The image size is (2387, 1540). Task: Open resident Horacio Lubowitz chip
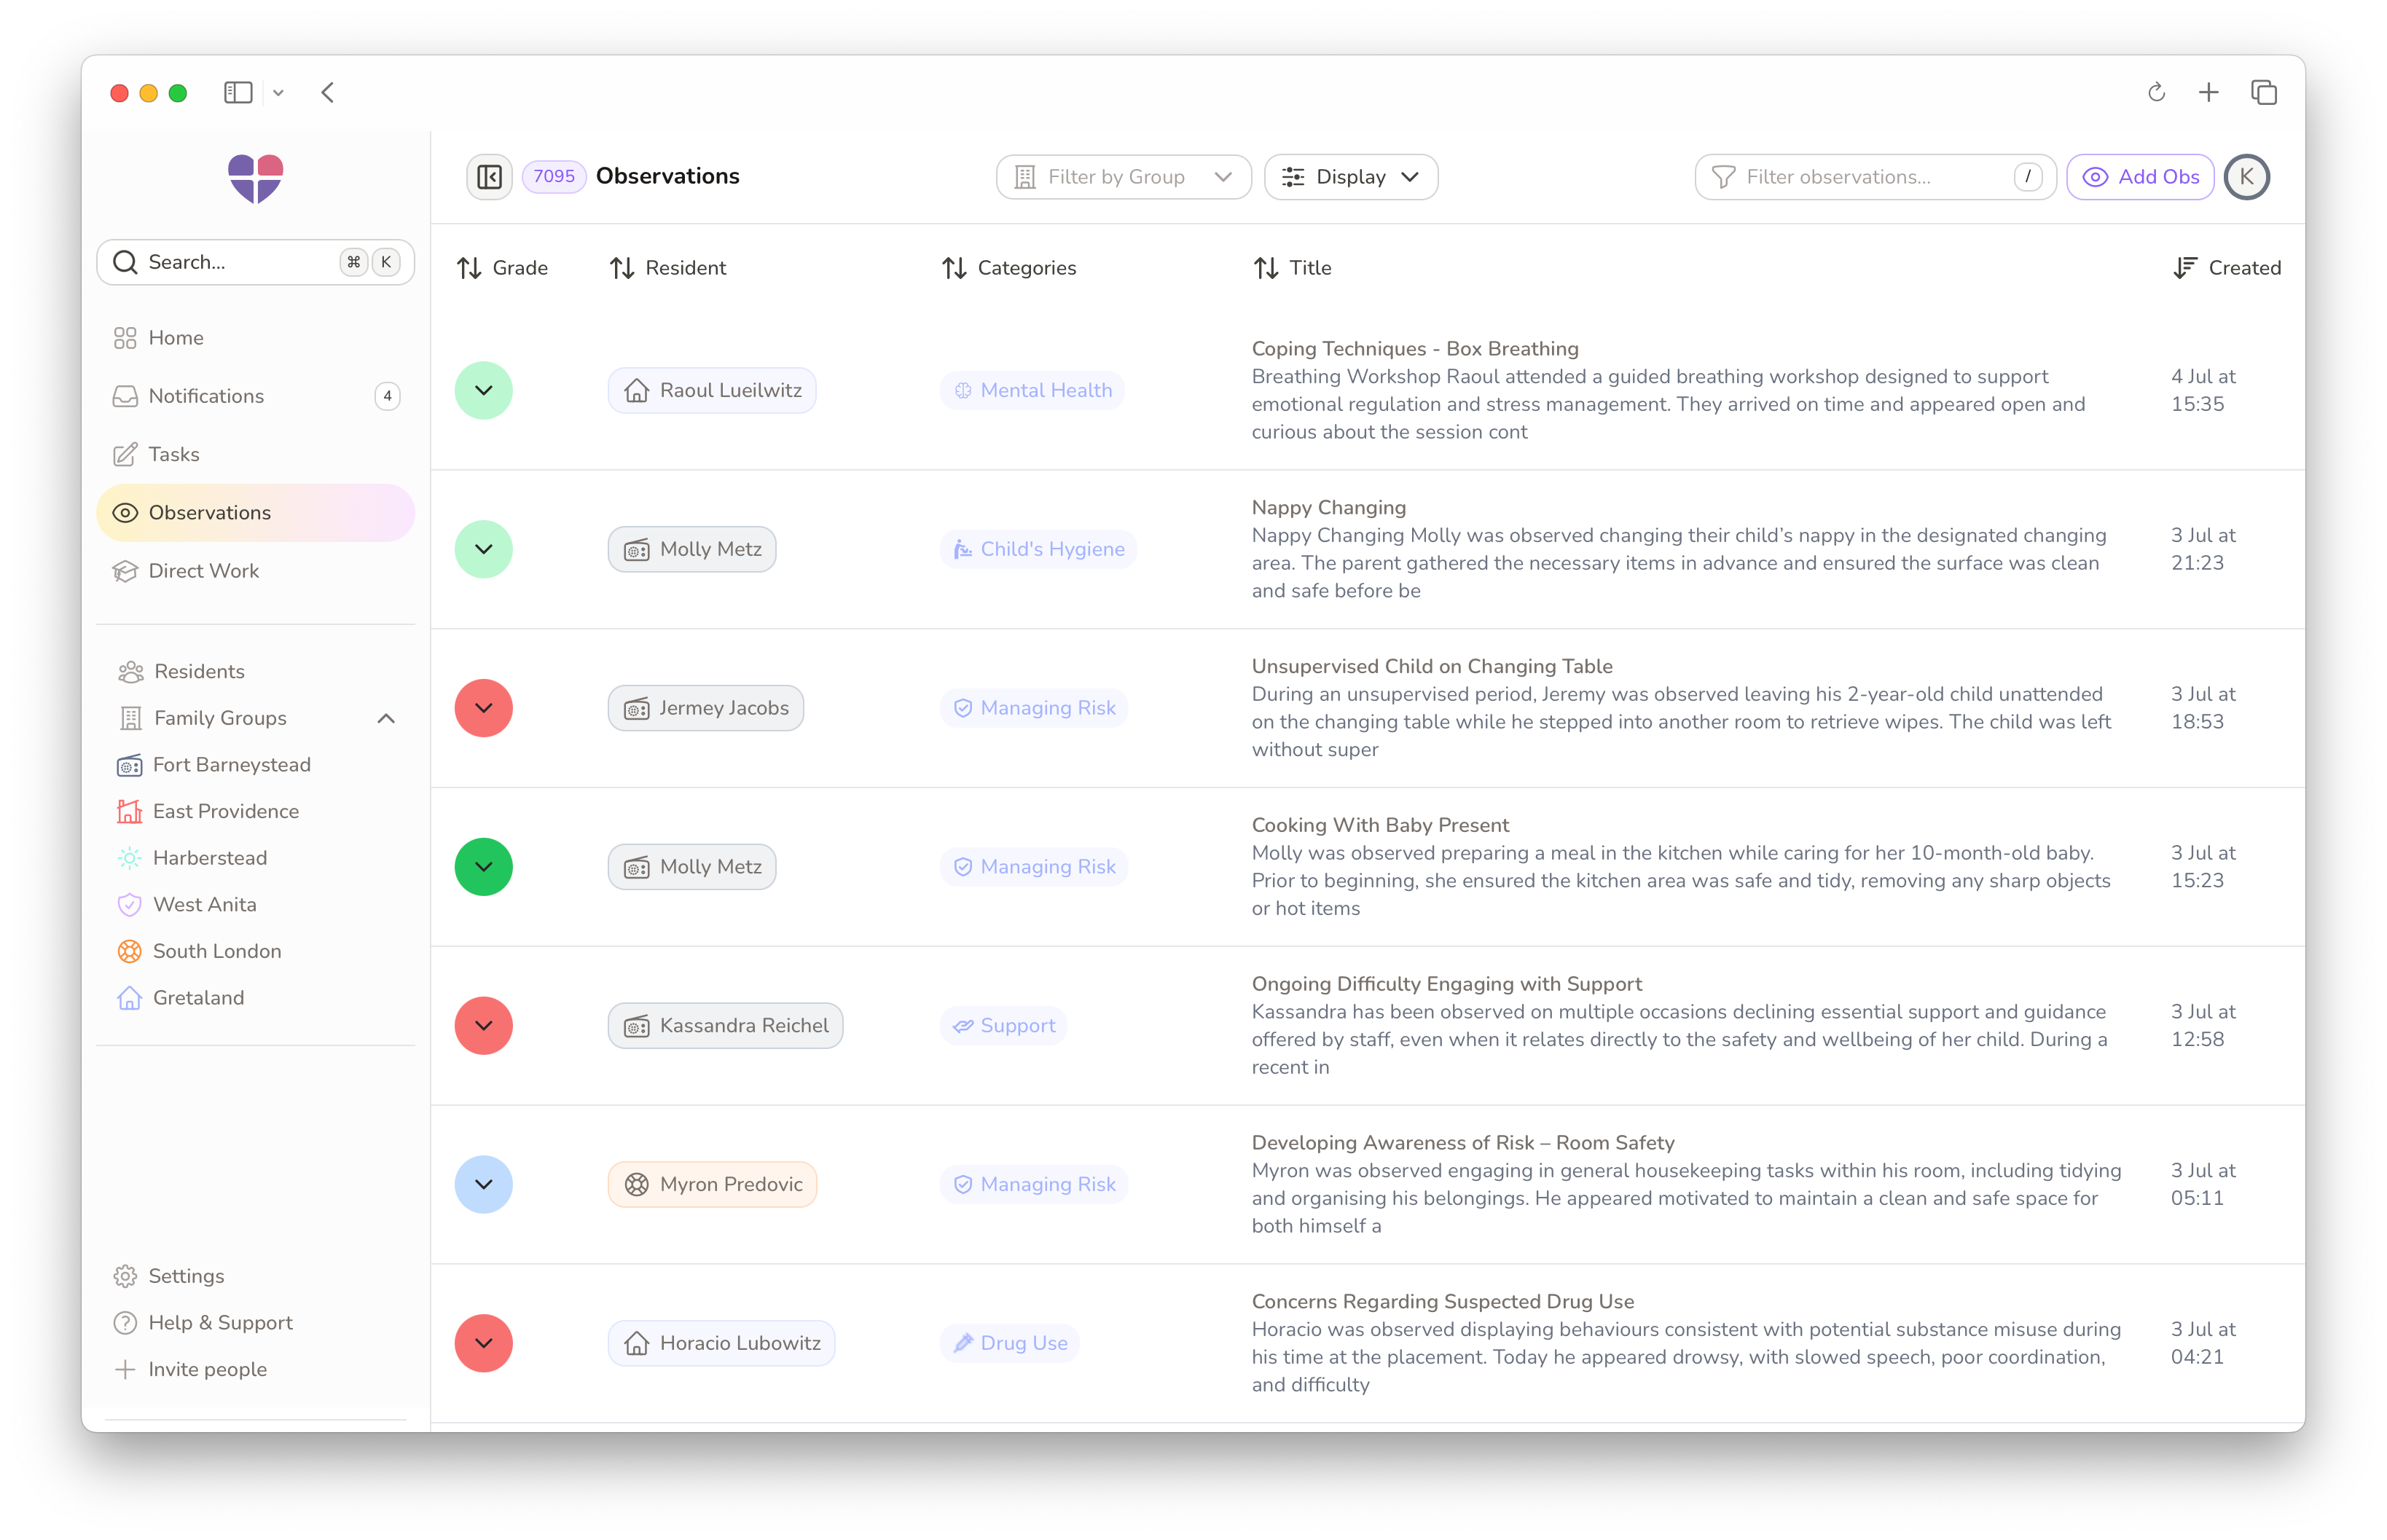722,1343
